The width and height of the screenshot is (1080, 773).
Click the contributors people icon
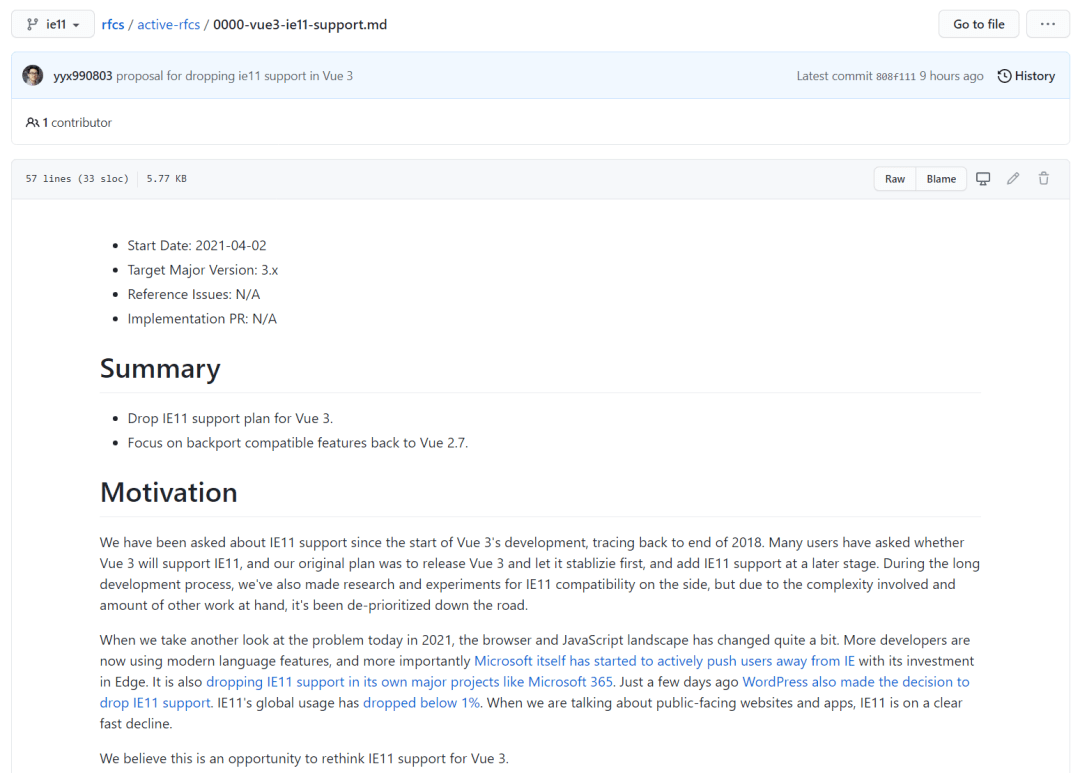coord(32,123)
